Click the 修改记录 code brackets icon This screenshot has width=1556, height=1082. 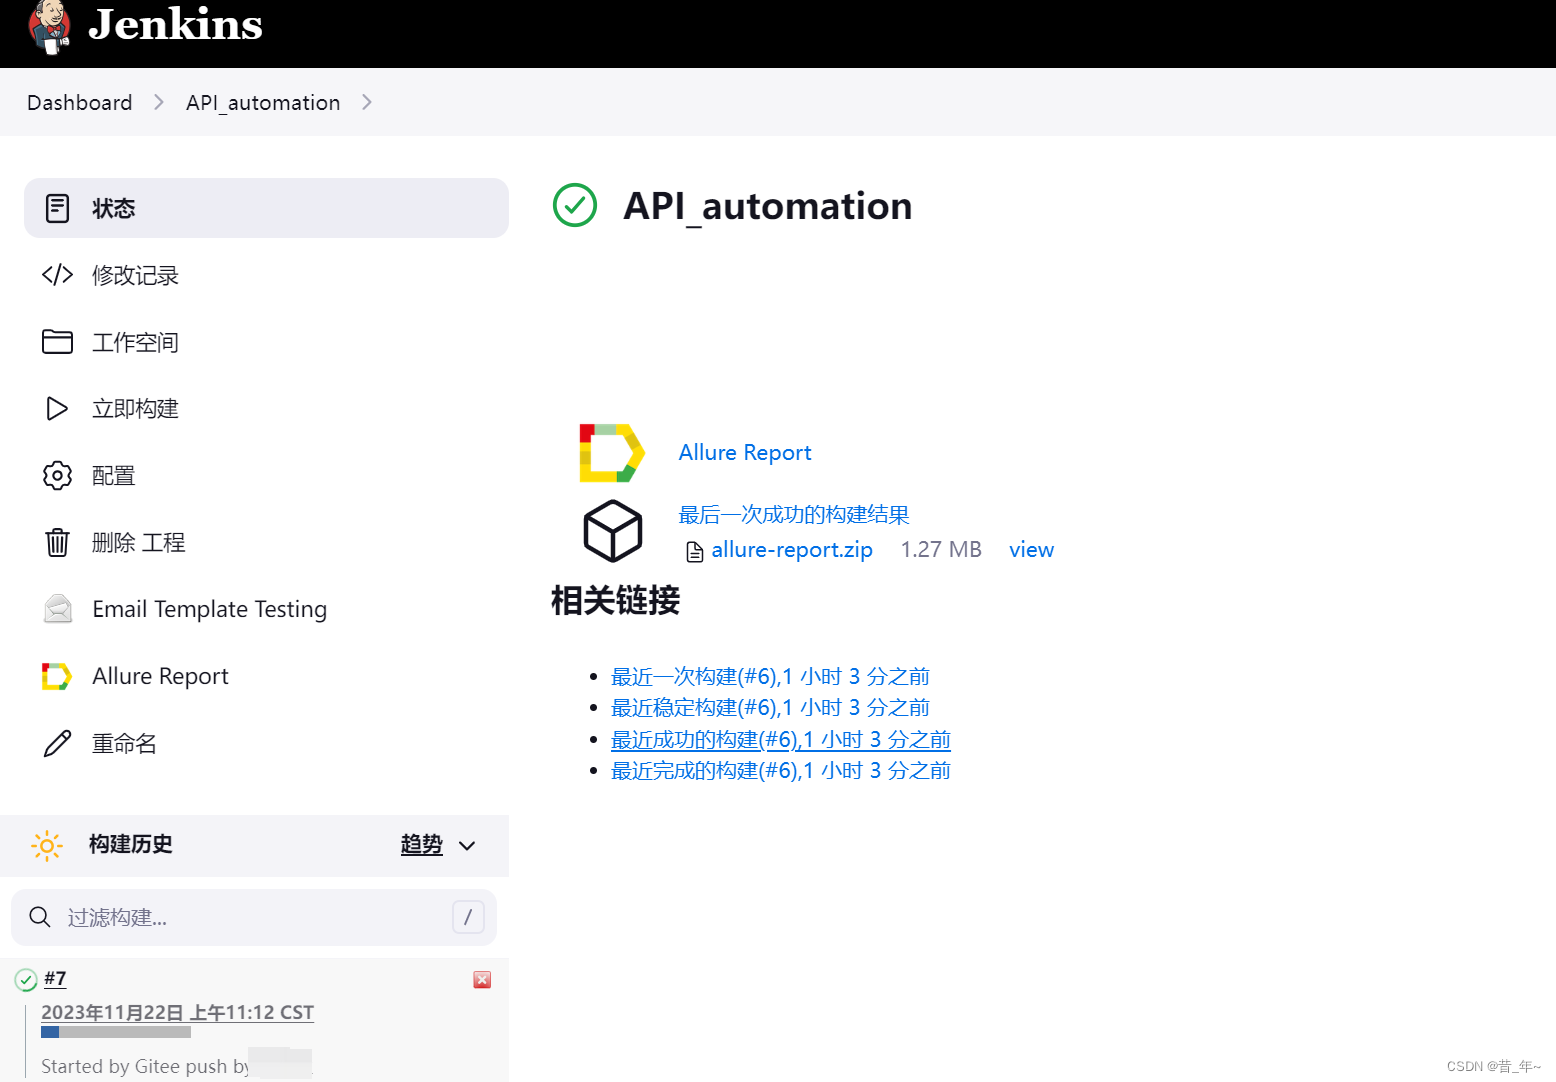[x=57, y=275]
